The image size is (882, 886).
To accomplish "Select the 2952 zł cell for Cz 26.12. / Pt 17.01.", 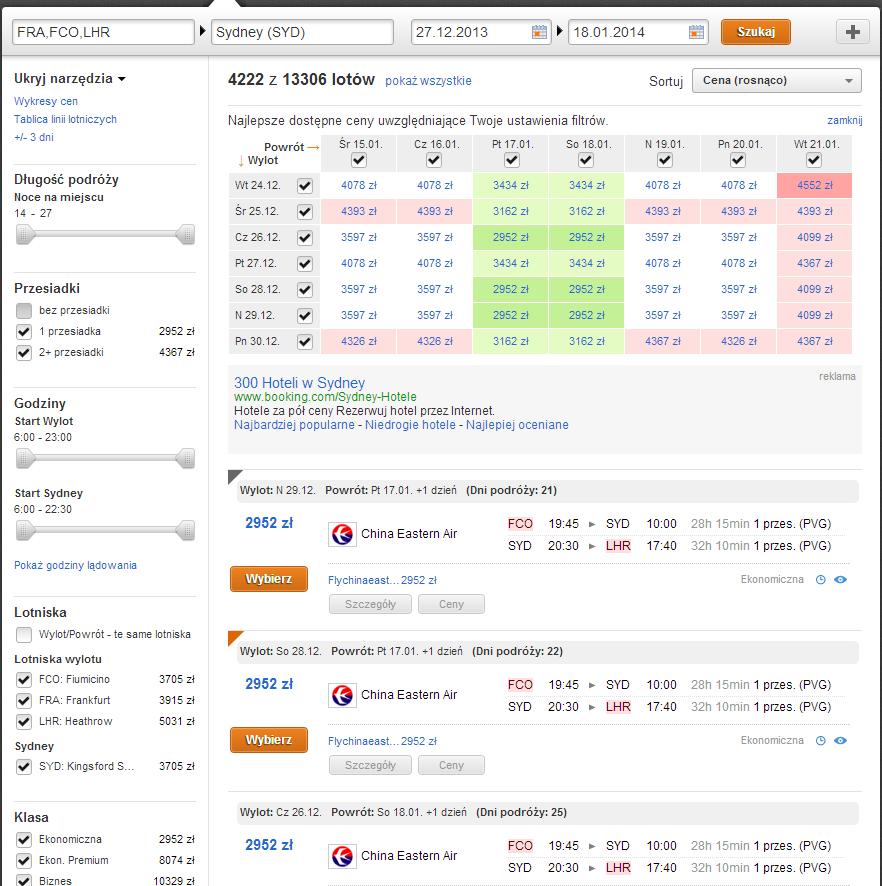I will (x=510, y=237).
